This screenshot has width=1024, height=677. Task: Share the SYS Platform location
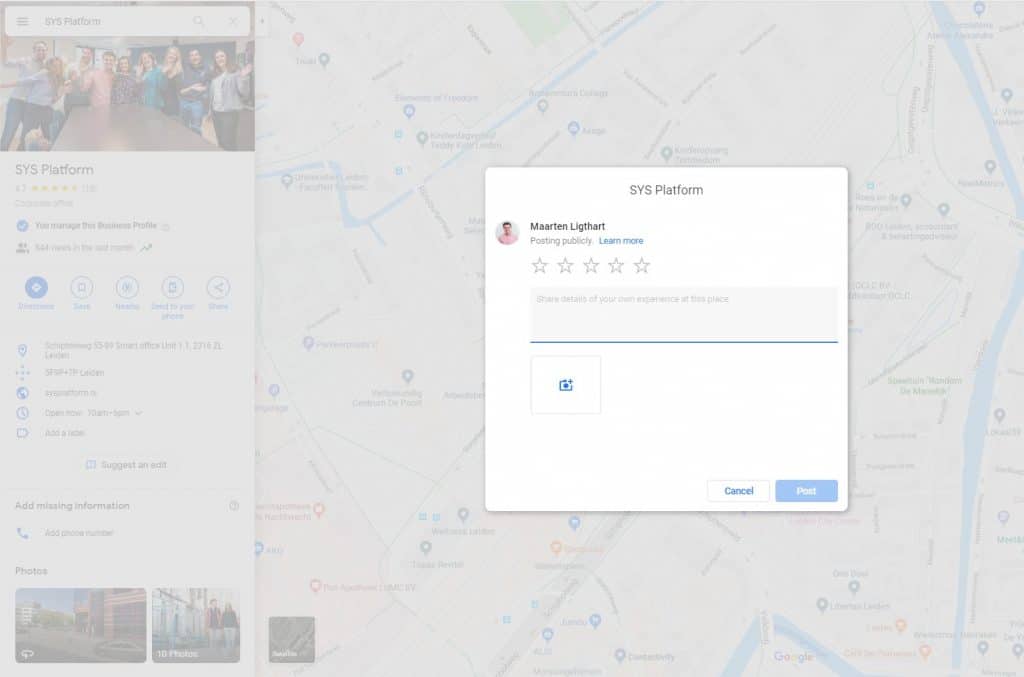pos(218,287)
